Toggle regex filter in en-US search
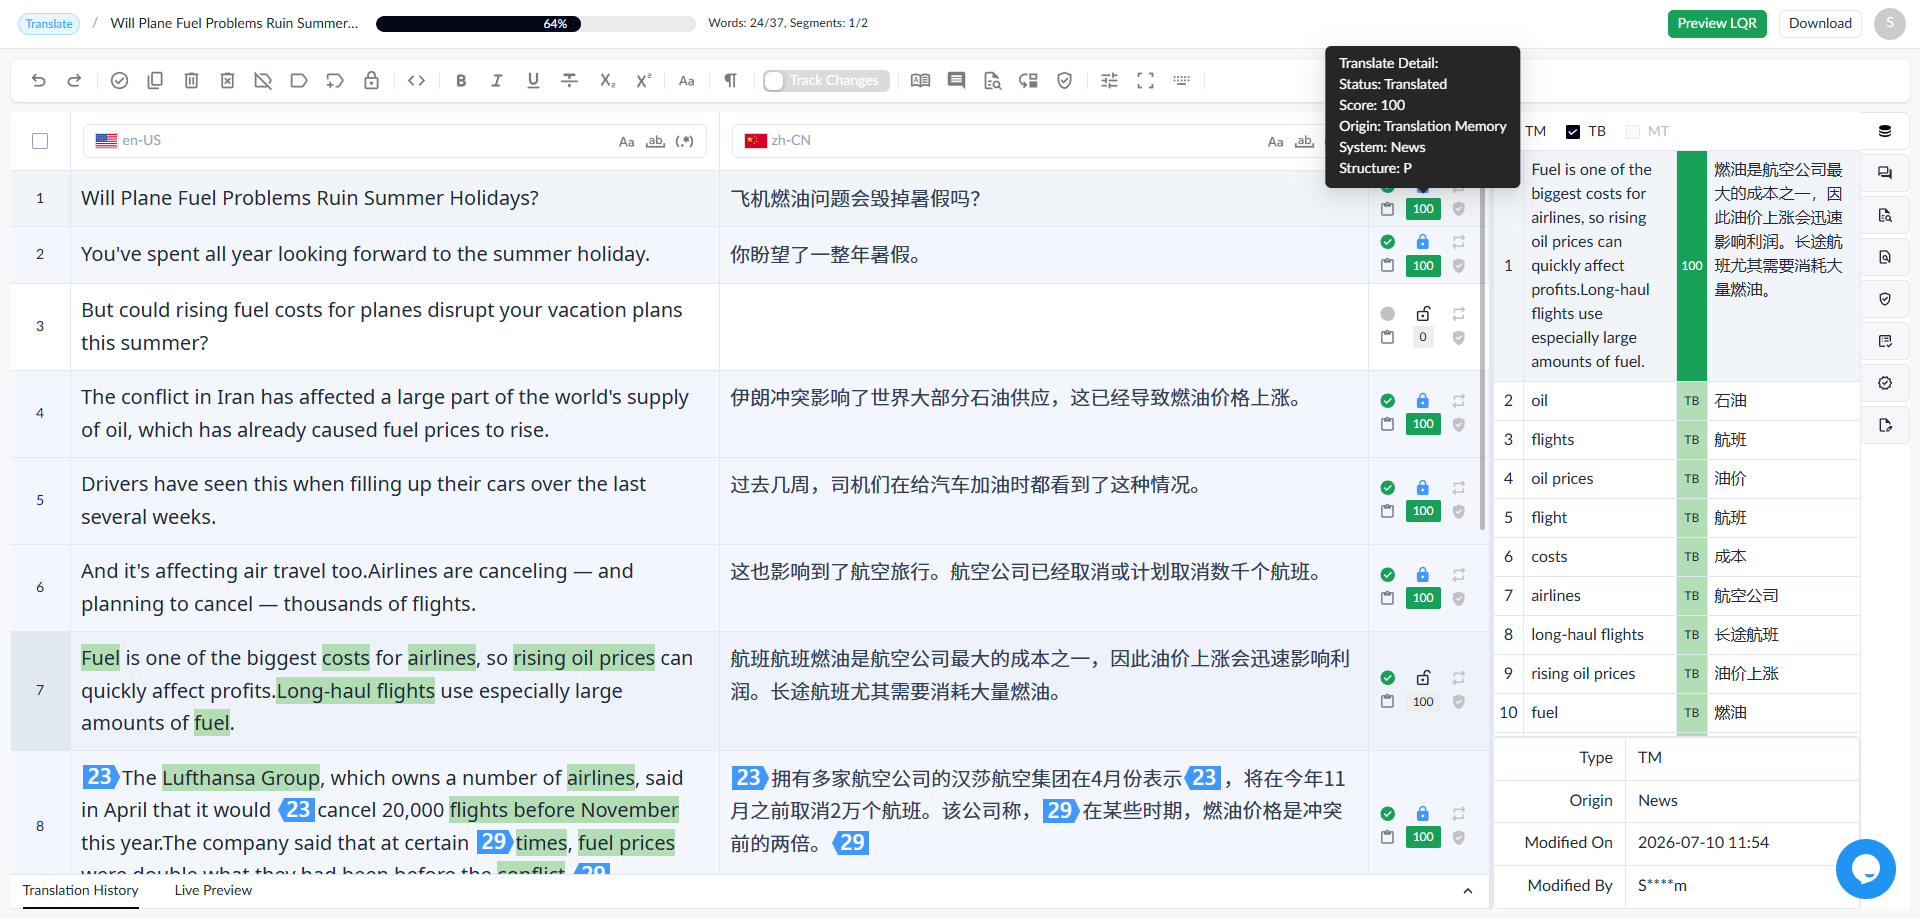Image resolution: width=1920 pixels, height=919 pixels. (x=685, y=142)
